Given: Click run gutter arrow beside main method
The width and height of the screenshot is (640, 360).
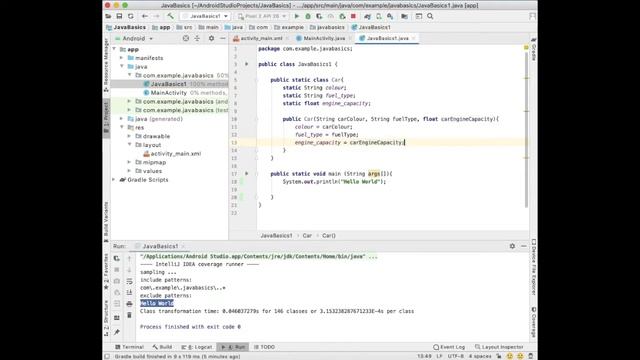Looking at the screenshot, I should point(247,173).
